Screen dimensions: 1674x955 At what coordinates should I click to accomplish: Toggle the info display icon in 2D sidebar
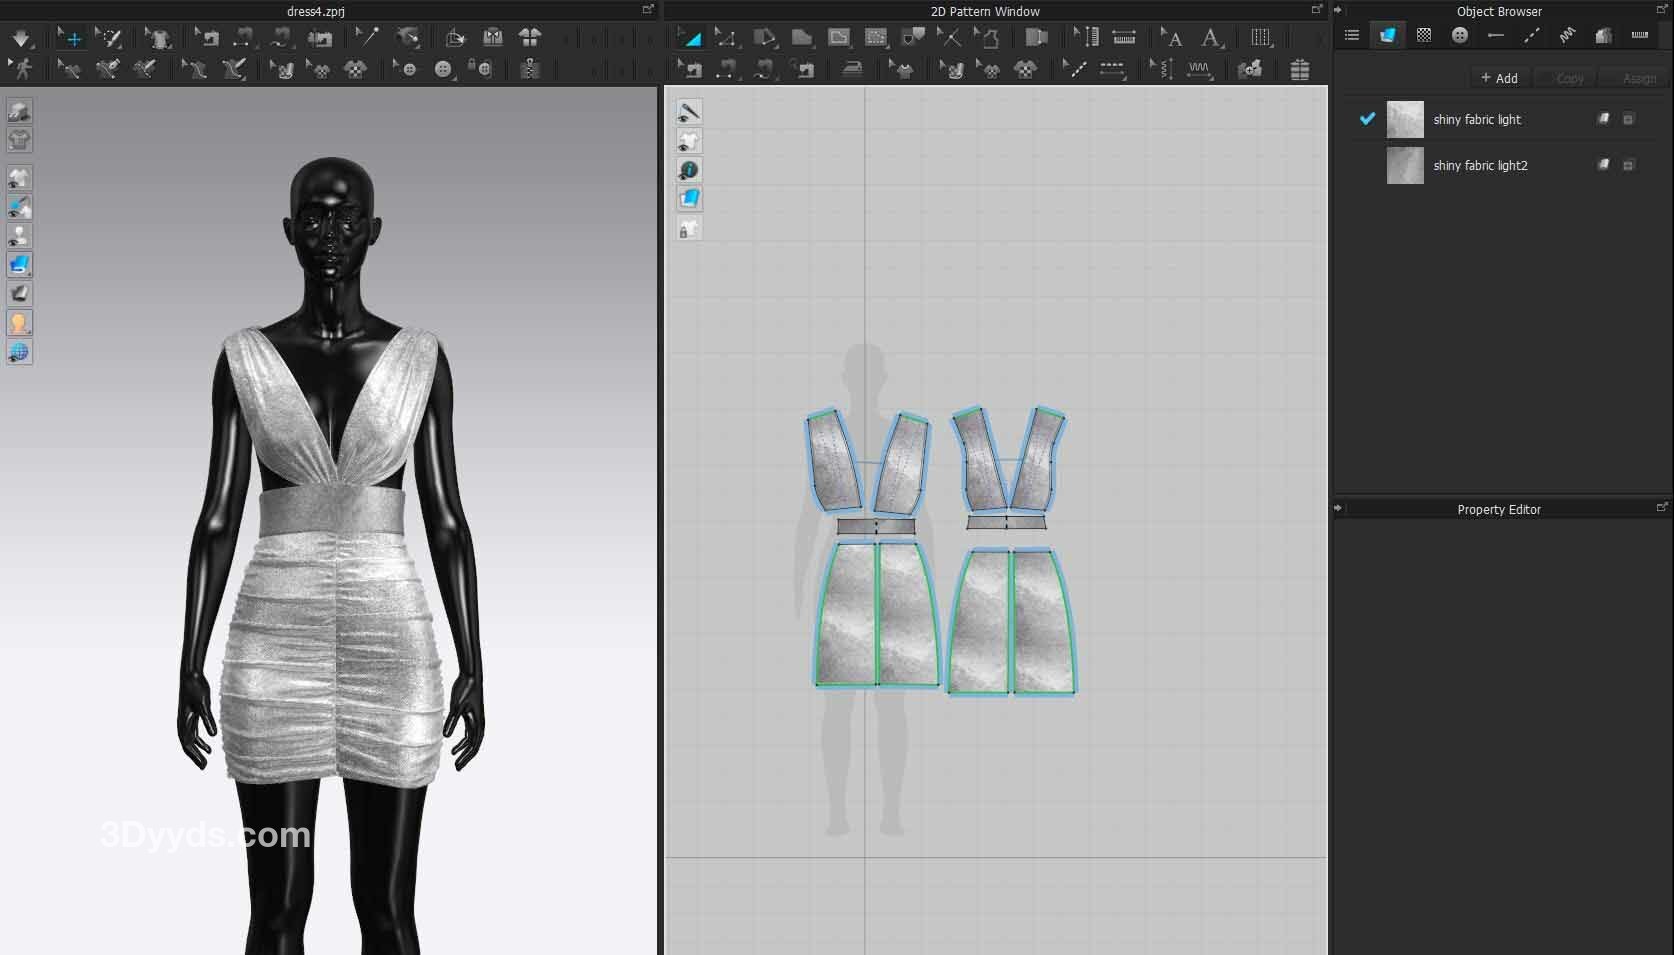(689, 170)
